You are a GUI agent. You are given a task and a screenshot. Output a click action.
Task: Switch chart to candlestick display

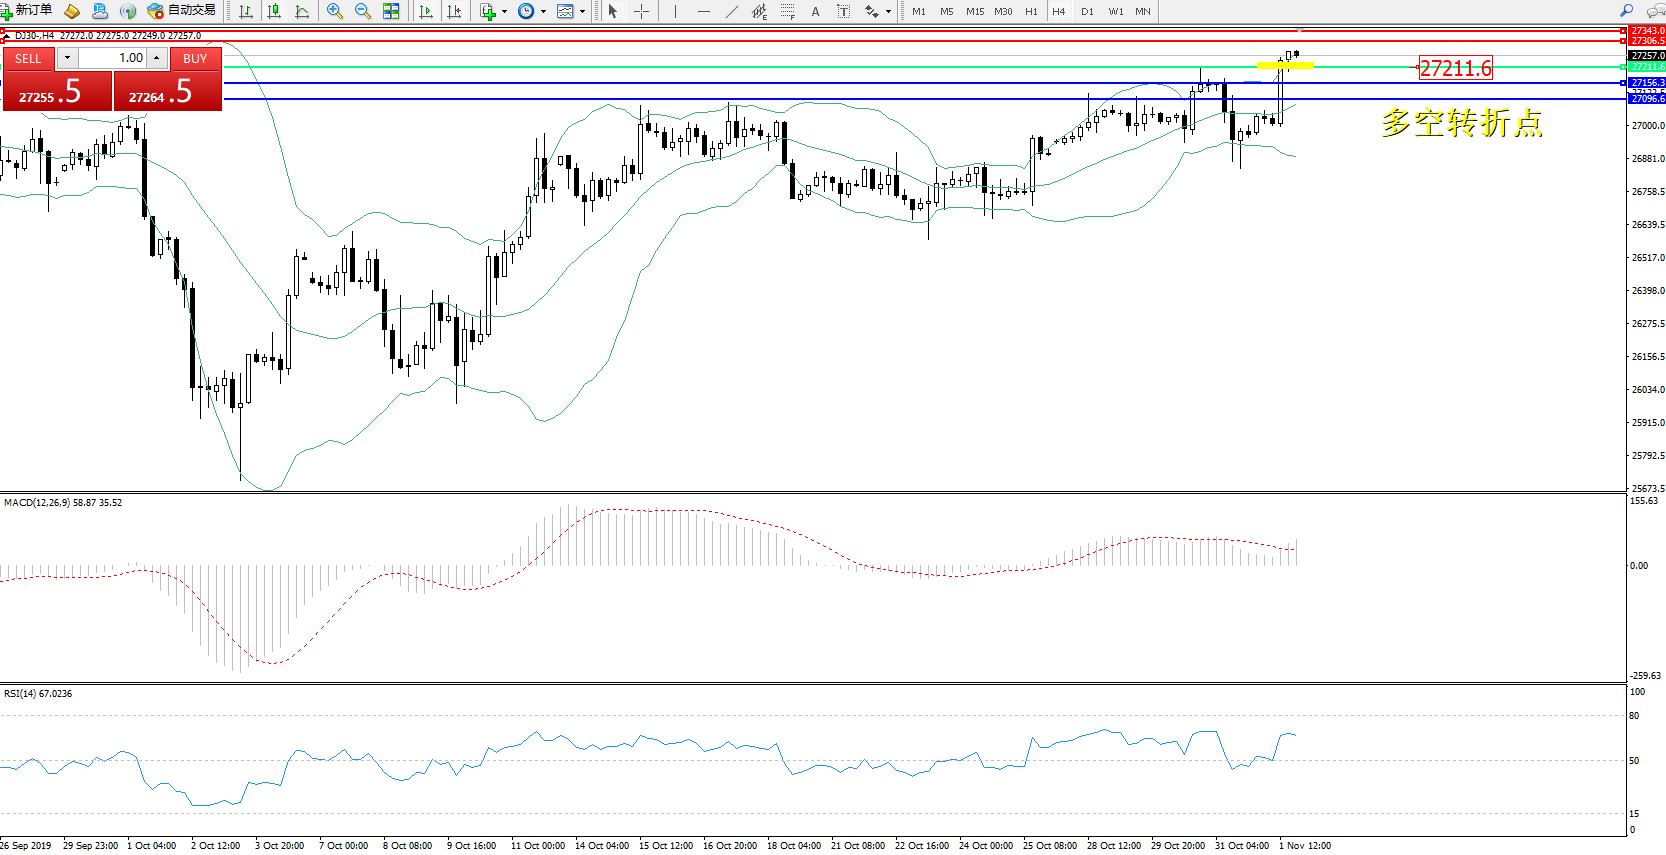coord(274,11)
